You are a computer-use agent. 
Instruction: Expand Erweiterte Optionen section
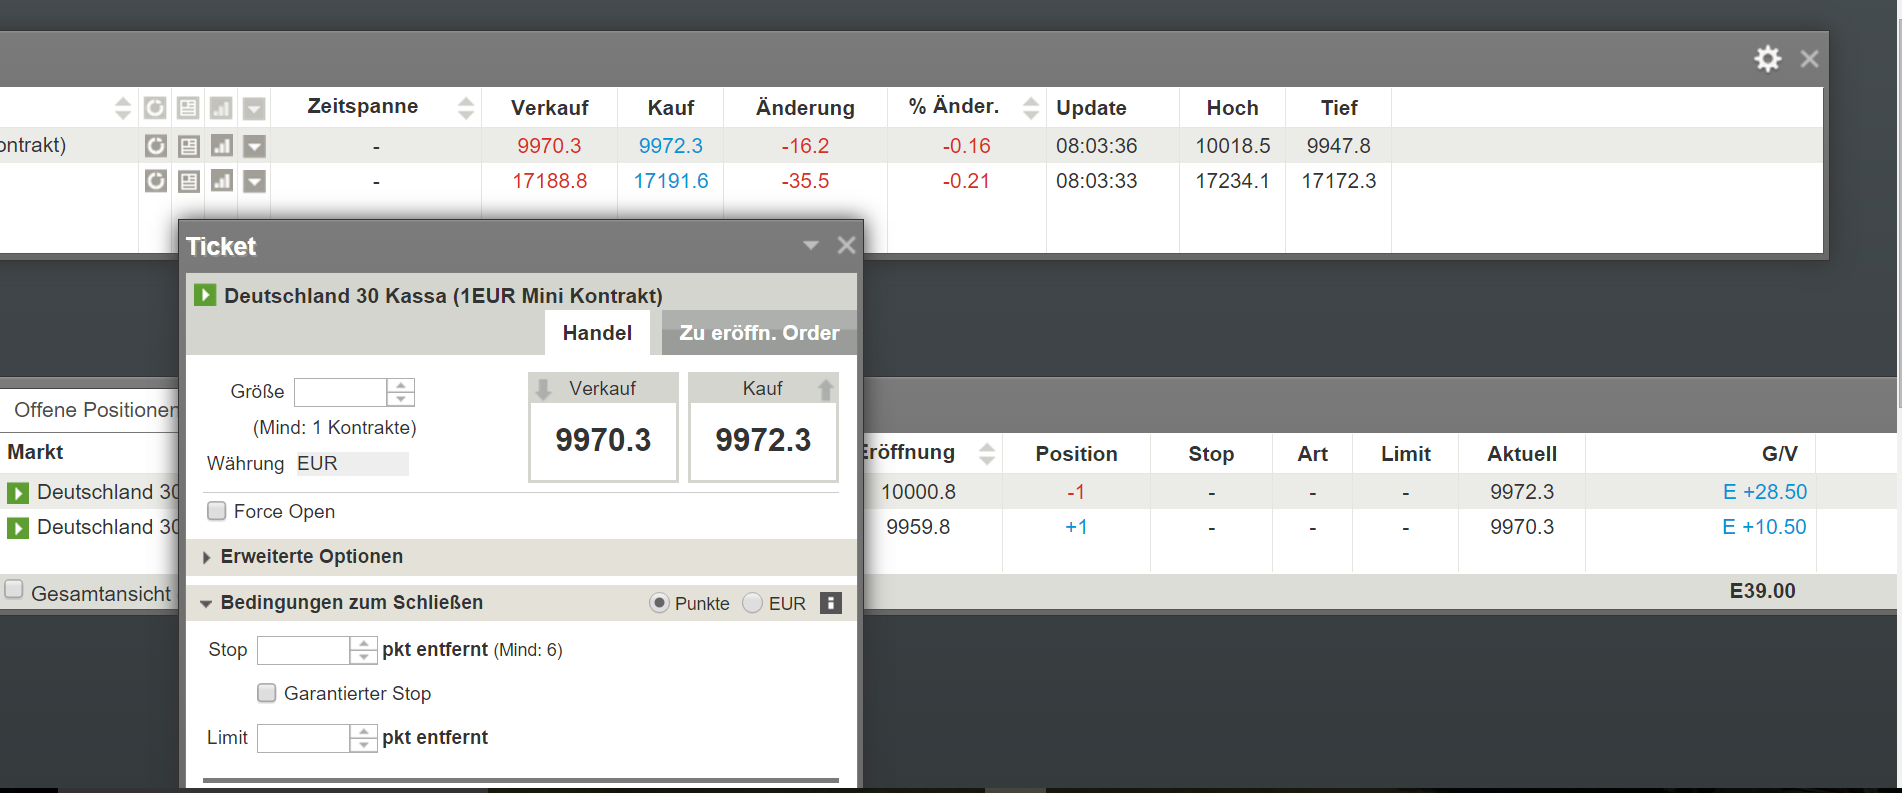coord(311,557)
